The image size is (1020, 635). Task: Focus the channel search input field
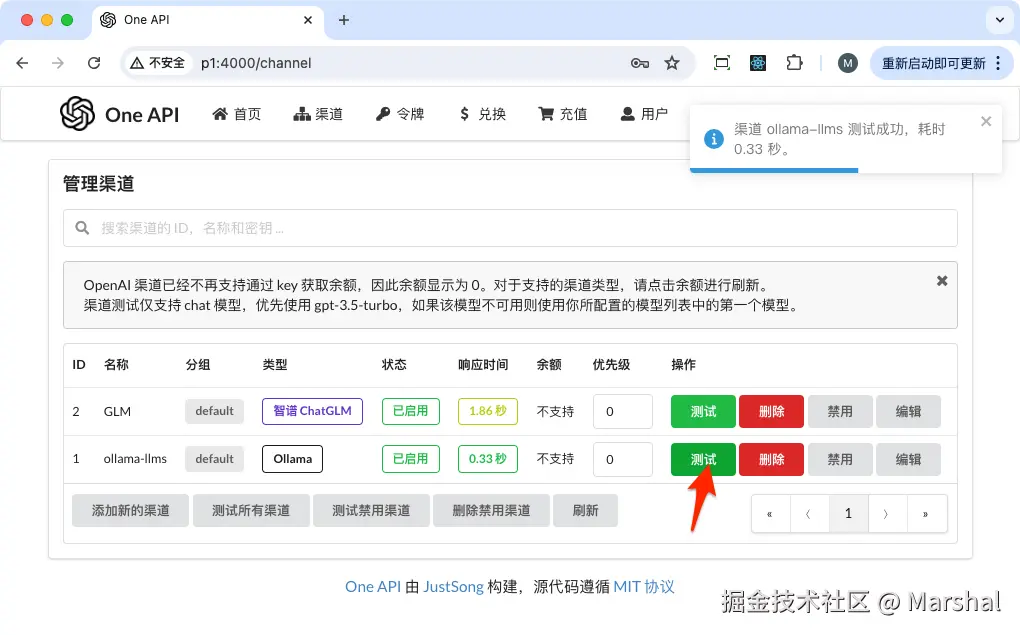click(x=510, y=228)
